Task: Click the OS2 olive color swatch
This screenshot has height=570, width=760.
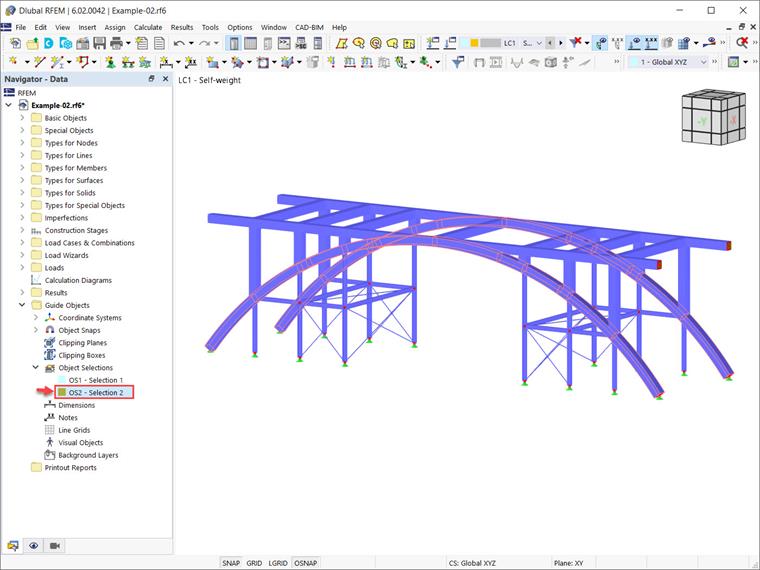Action: 62,392
